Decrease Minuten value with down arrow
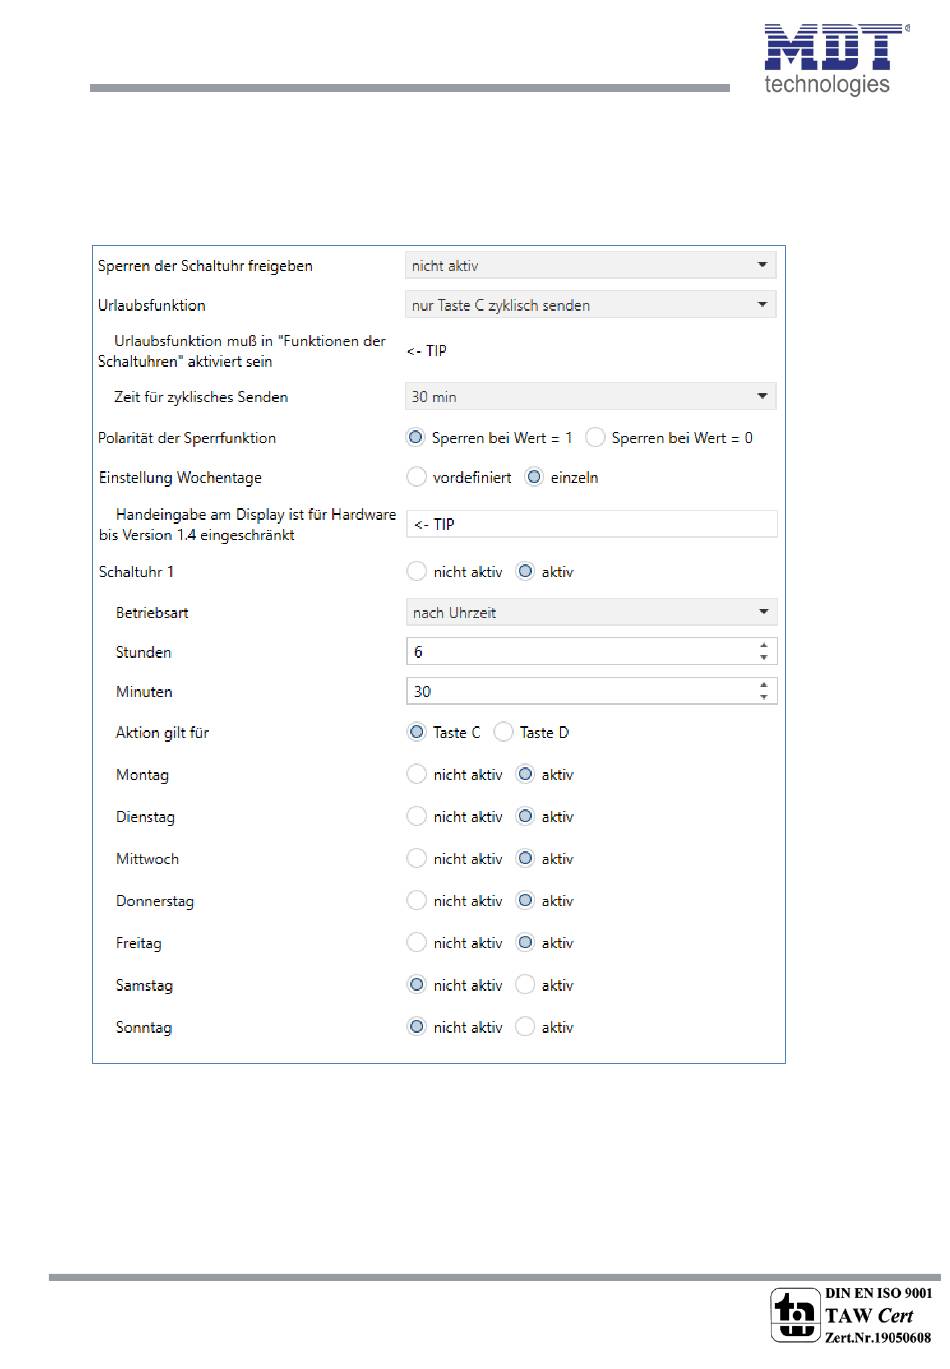950x1369 pixels. tap(764, 697)
